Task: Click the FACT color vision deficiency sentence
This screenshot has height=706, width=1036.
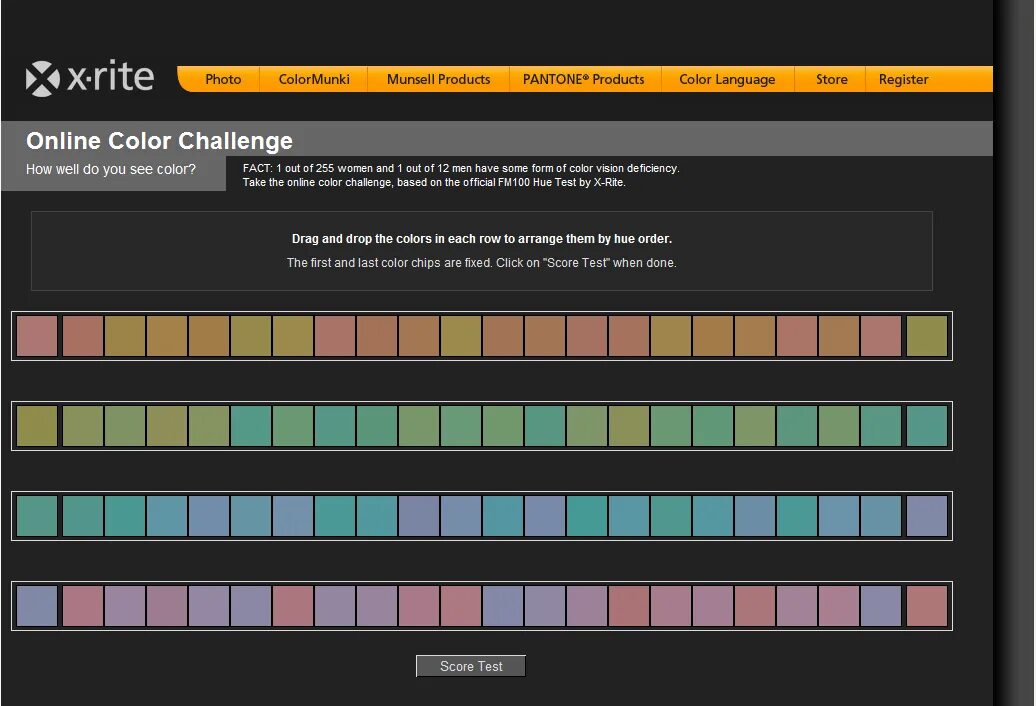Action: [461, 168]
